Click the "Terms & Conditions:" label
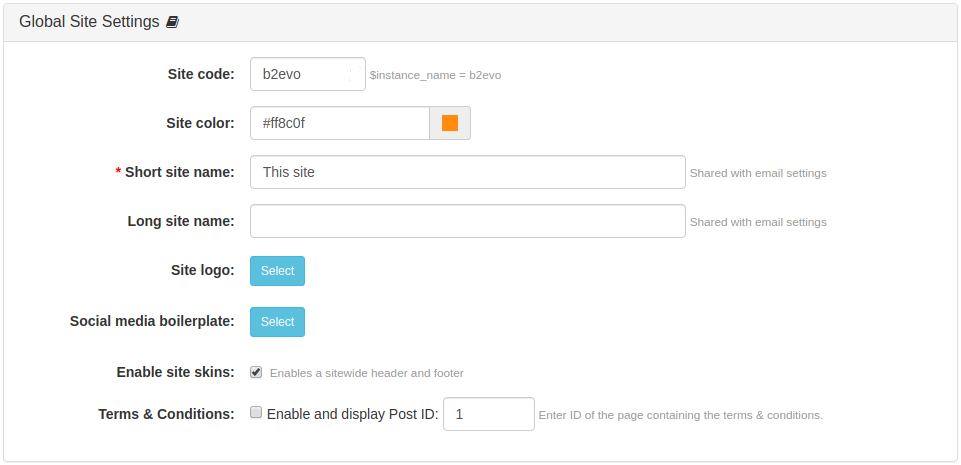Image resolution: width=961 pixels, height=465 pixels. (x=166, y=414)
